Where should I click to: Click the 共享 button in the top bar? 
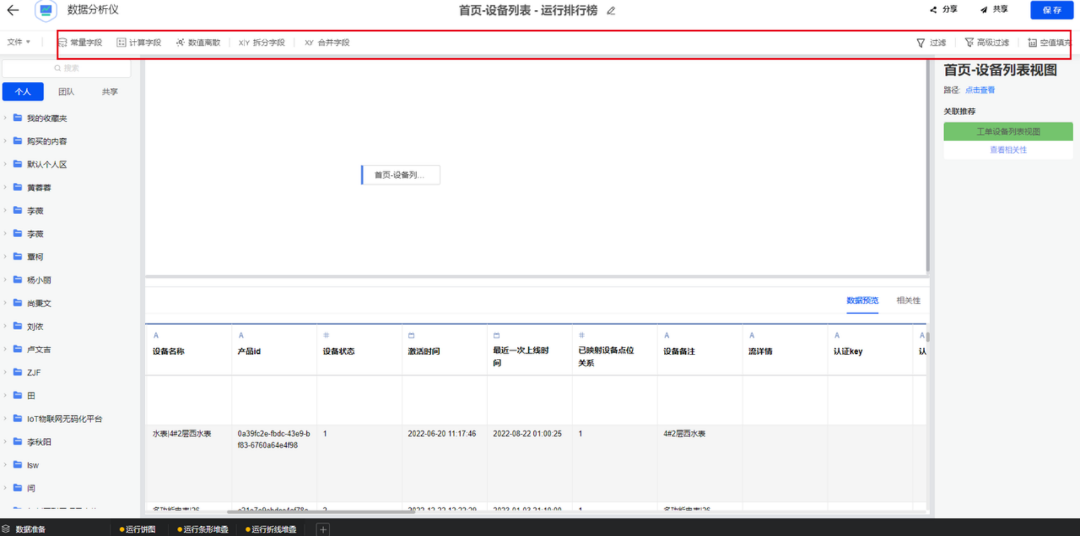994,10
